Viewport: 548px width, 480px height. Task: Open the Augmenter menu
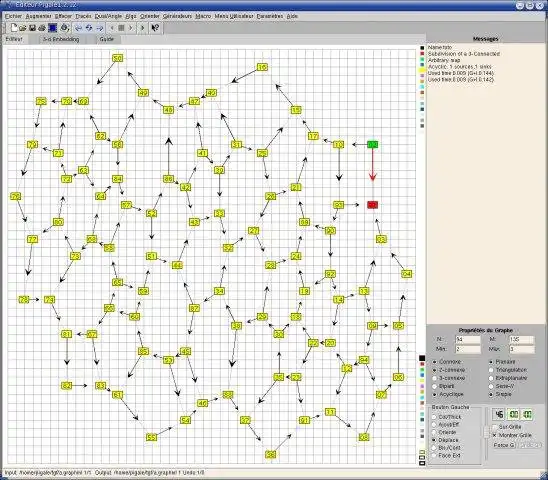point(38,16)
